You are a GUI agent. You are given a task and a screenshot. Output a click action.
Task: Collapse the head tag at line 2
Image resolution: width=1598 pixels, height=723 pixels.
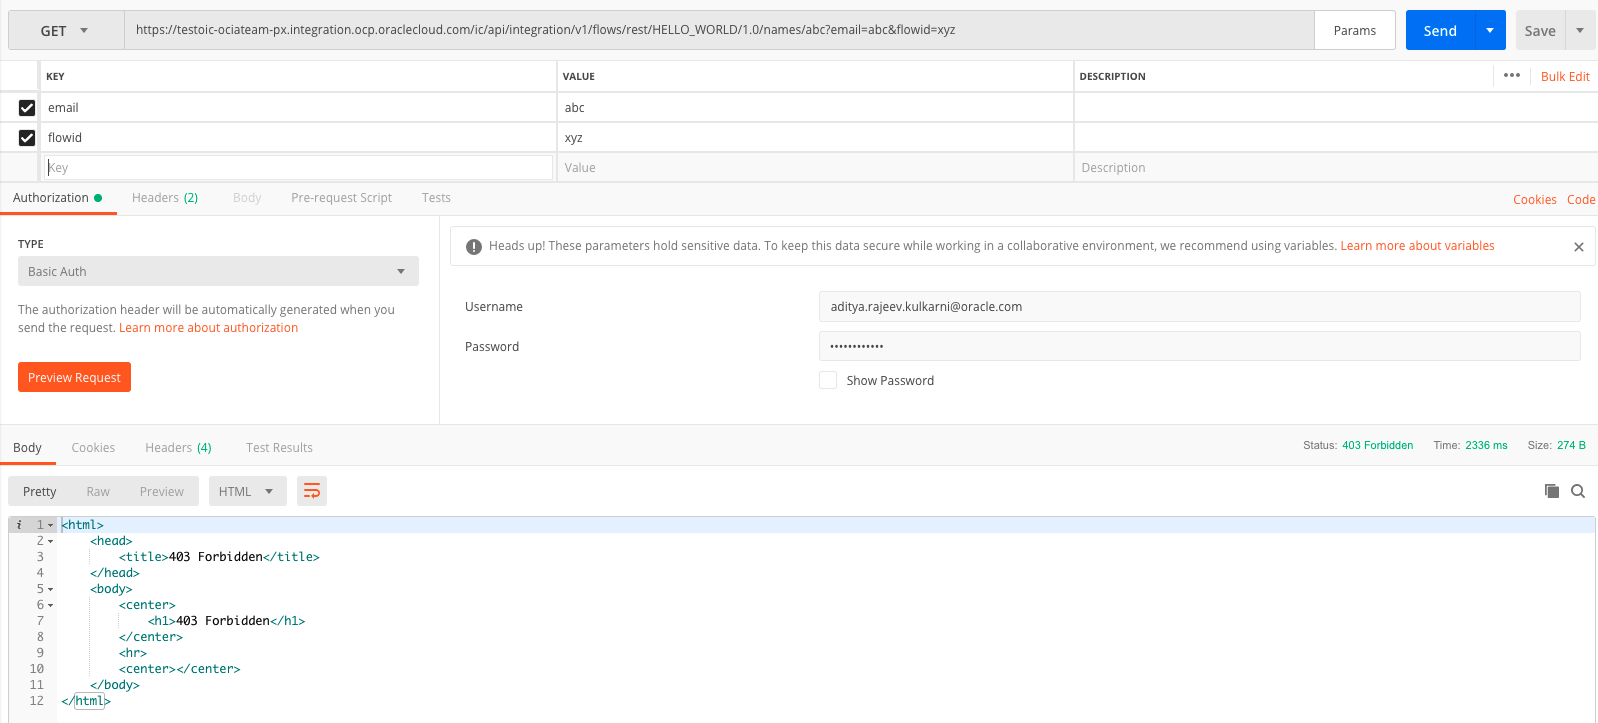51,541
